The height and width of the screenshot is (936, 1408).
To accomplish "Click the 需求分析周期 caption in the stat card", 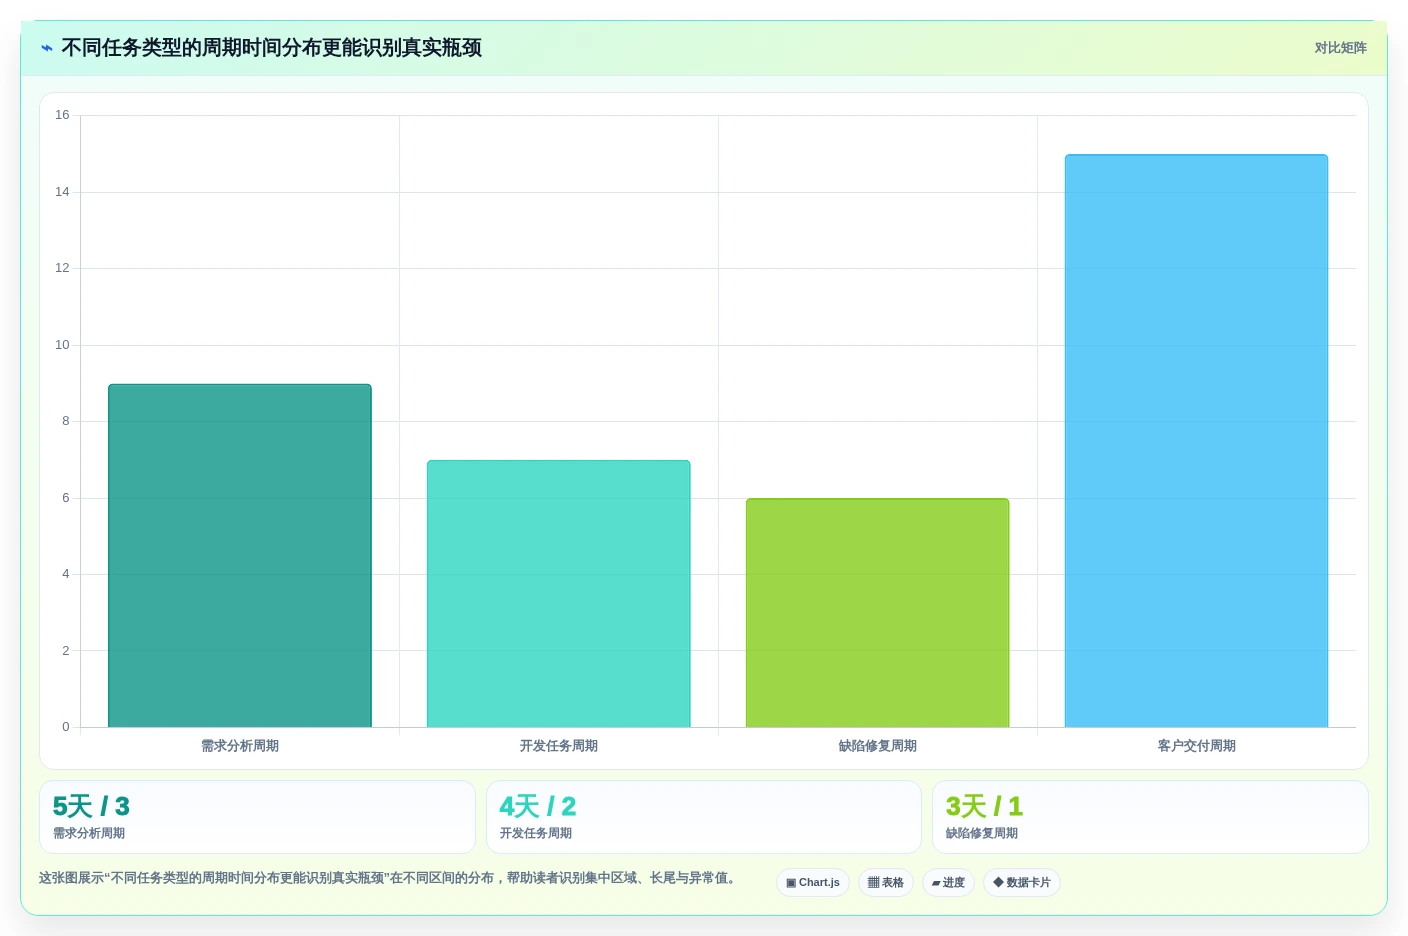I will (x=89, y=833).
